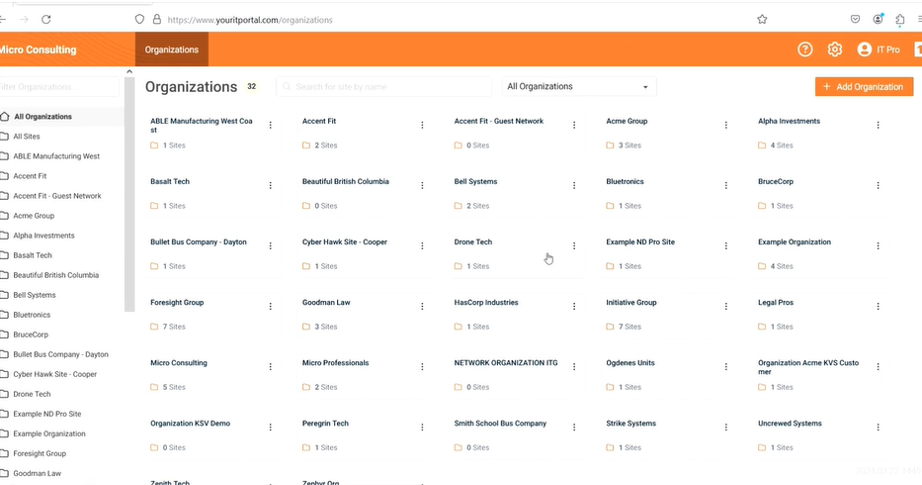Open kebab menu for Peregrin Tech card
Image resolution: width=922 pixels, height=485 pixels.
click(422, 427)
